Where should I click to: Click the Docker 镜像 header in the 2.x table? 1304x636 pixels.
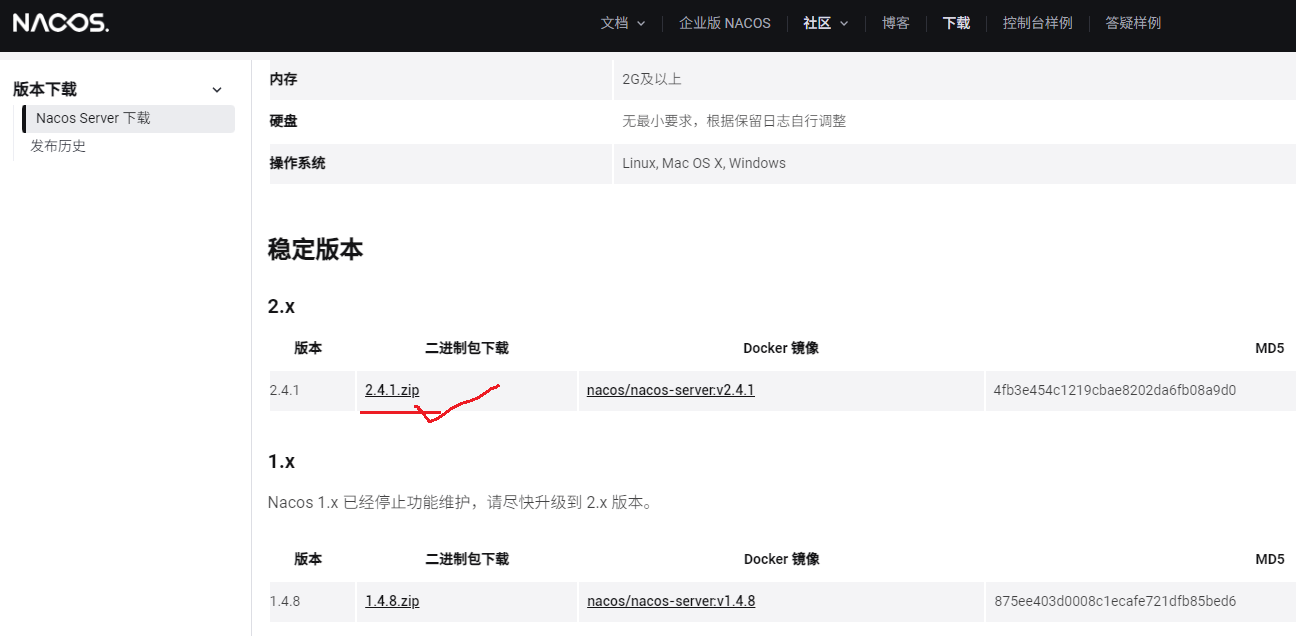coord(781,348)
